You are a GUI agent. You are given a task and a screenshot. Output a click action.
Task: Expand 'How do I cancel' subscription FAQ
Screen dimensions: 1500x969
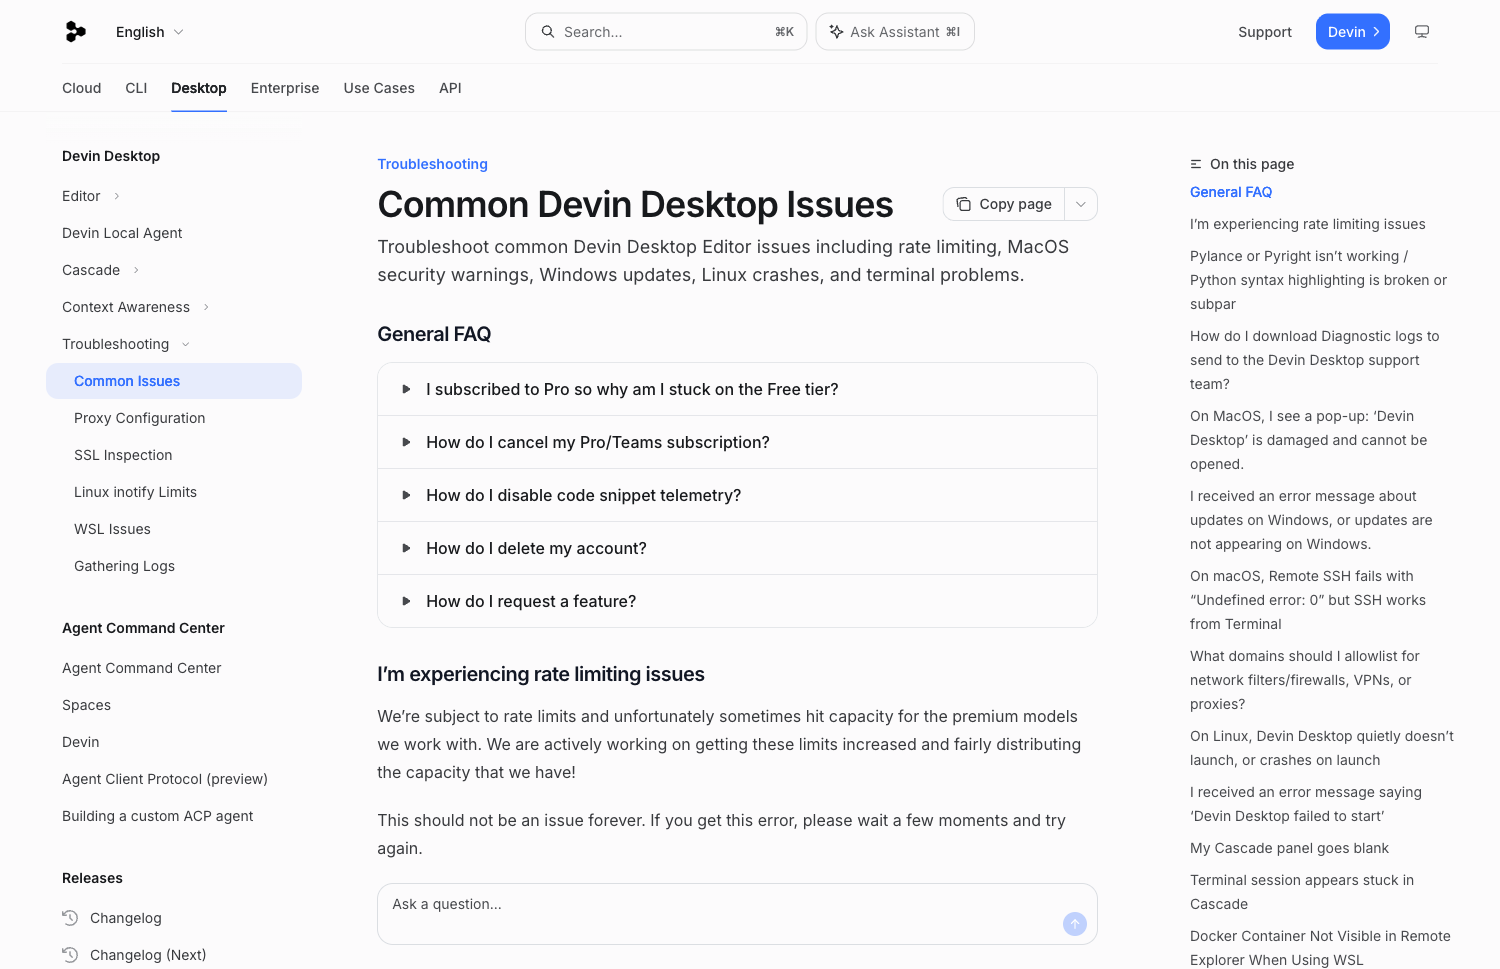tap(737, 442)
